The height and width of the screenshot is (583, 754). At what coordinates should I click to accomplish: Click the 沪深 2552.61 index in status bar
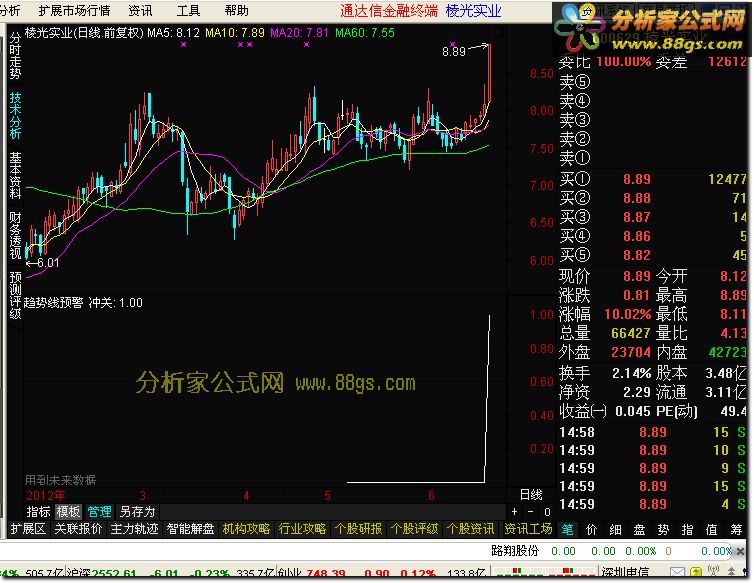pyautogui.click(x=101, y=573)
